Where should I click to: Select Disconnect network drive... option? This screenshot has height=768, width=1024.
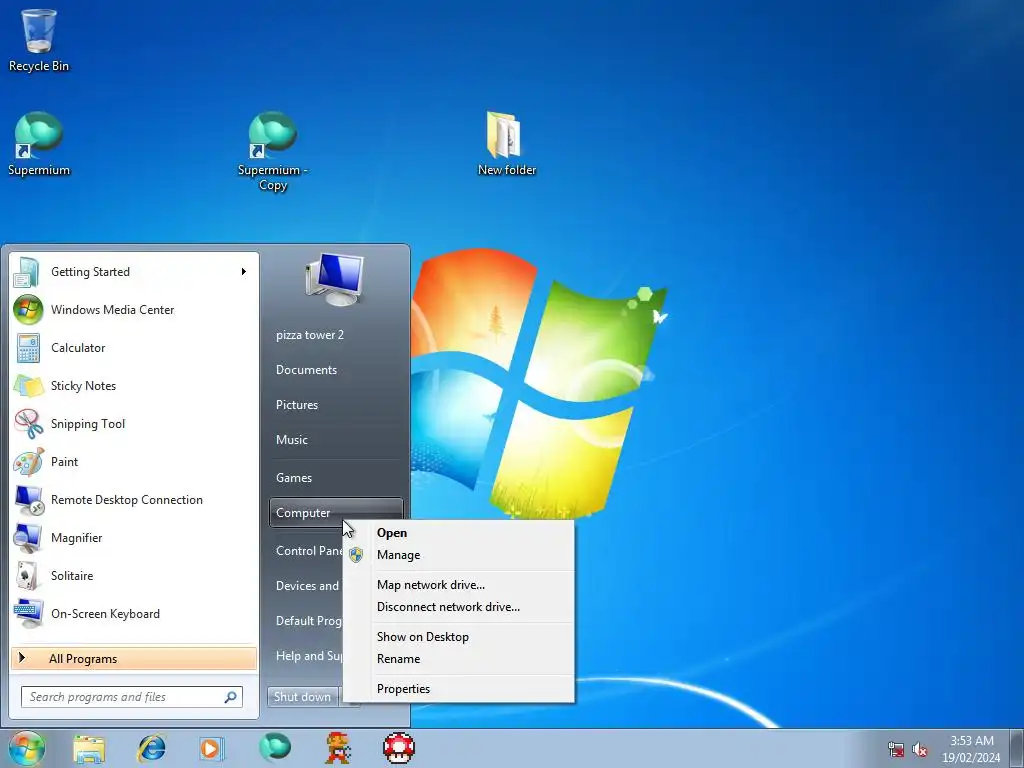pyautogui.click(x=458, y=607)
